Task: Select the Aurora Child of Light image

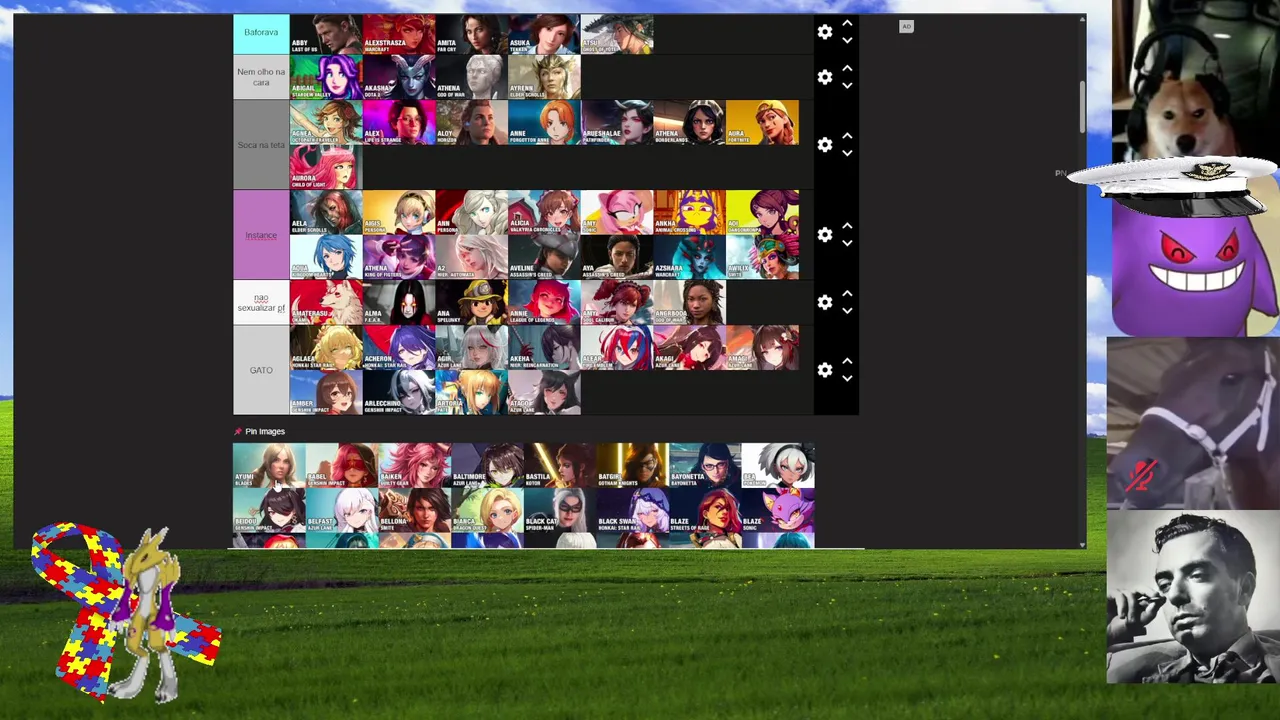Action: [x=326, y=167]
